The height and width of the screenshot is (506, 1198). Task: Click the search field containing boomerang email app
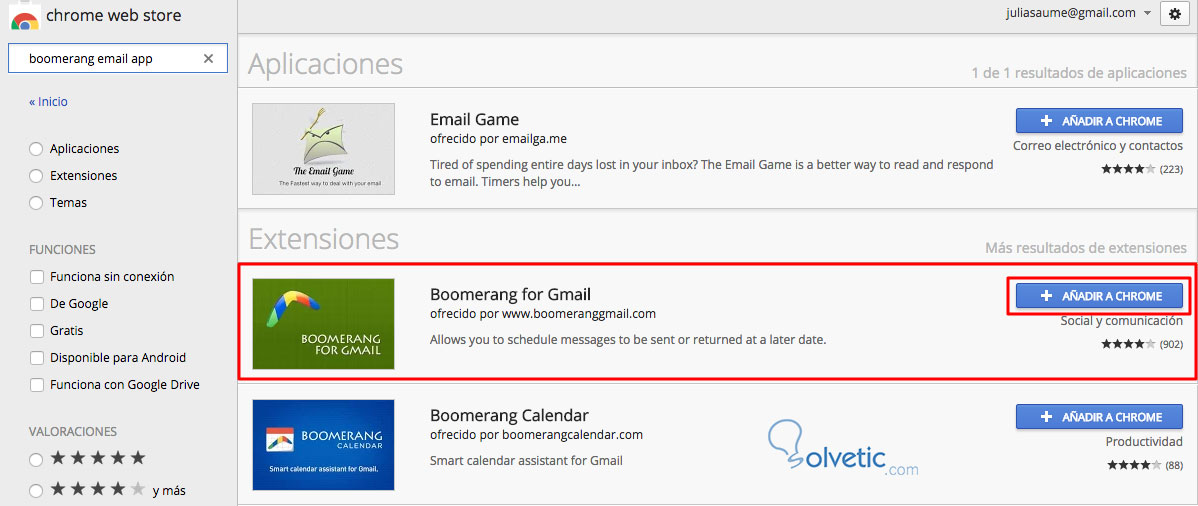(118, 59)
